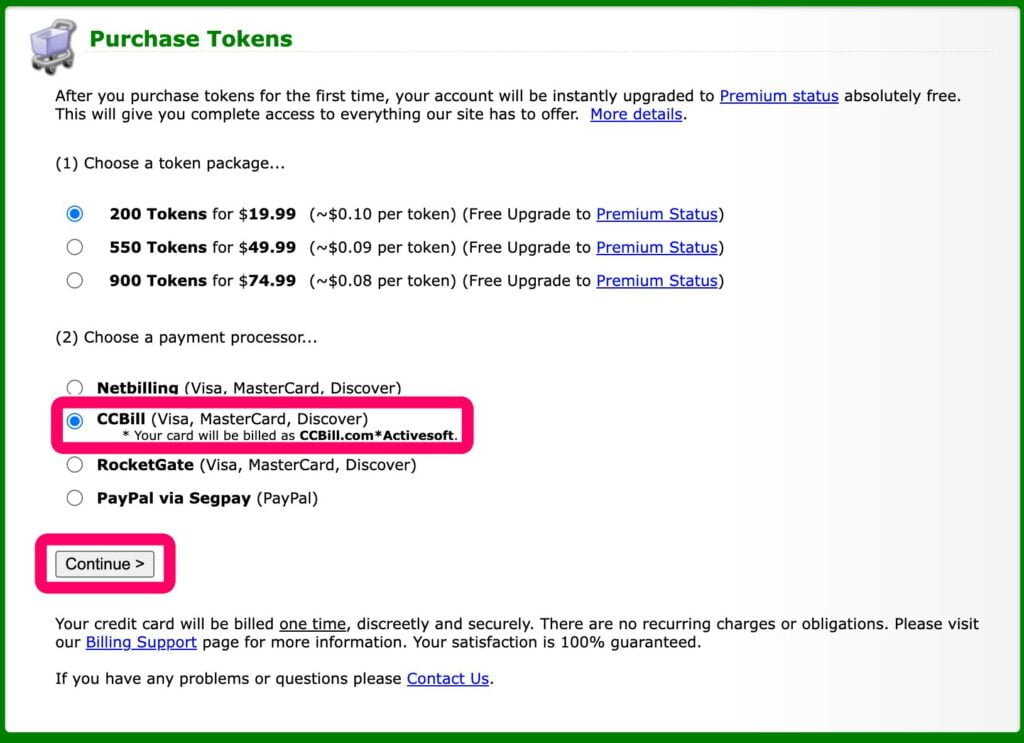1024x743 pixels.
Task: Open the Contact Us link
Action: point(447,678)
